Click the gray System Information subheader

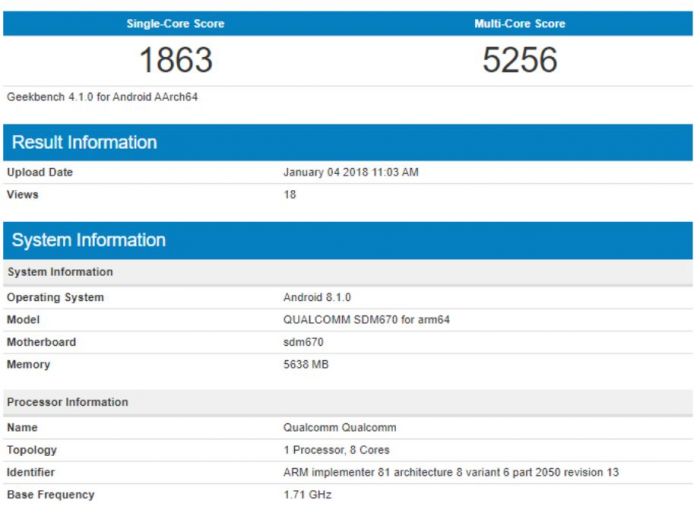tap(60, 272)
